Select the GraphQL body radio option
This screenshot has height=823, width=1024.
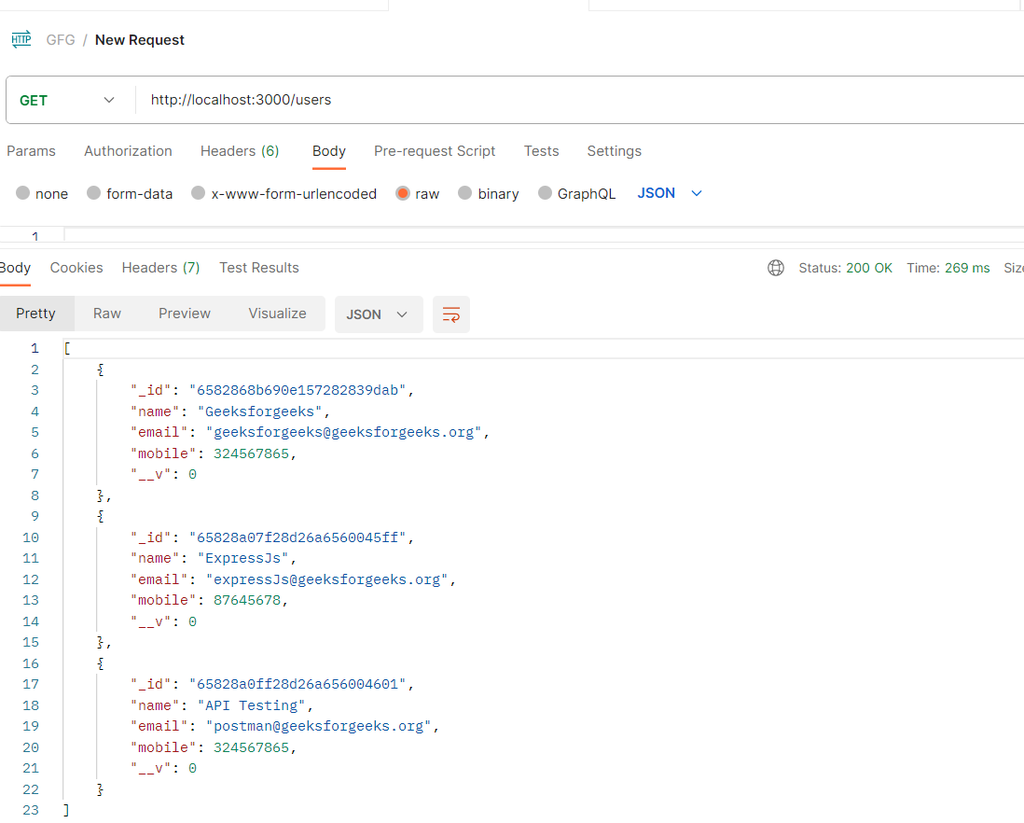pyautogui.click(x=545, y=194)
